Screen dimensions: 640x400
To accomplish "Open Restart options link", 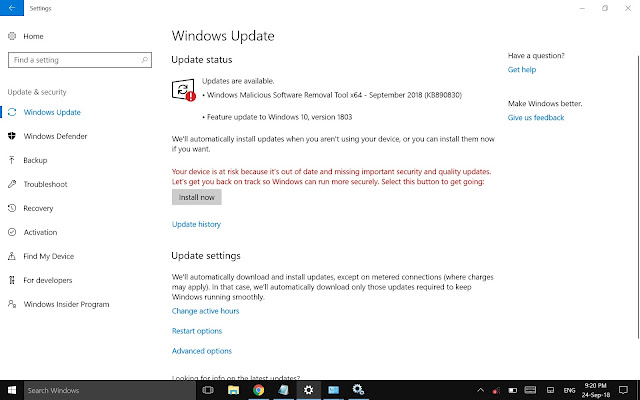I will click(x=197, y=331).
